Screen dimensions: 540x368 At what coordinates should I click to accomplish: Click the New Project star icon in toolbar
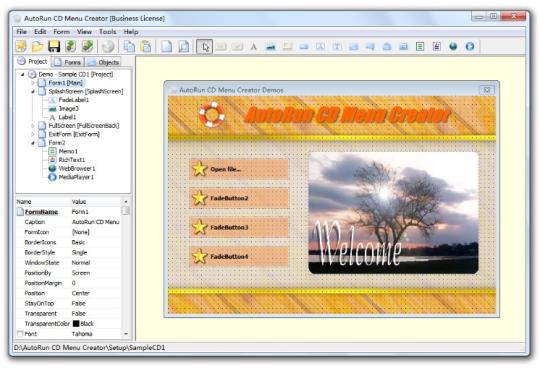[21, 46]
